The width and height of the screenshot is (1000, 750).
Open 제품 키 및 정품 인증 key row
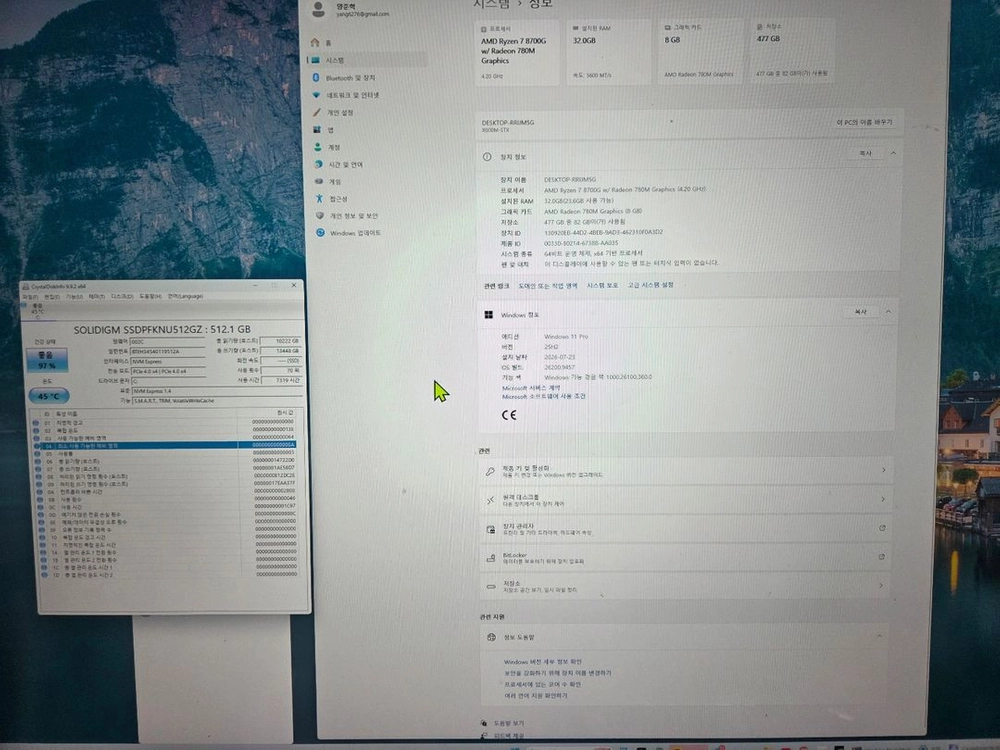[688, 471]
